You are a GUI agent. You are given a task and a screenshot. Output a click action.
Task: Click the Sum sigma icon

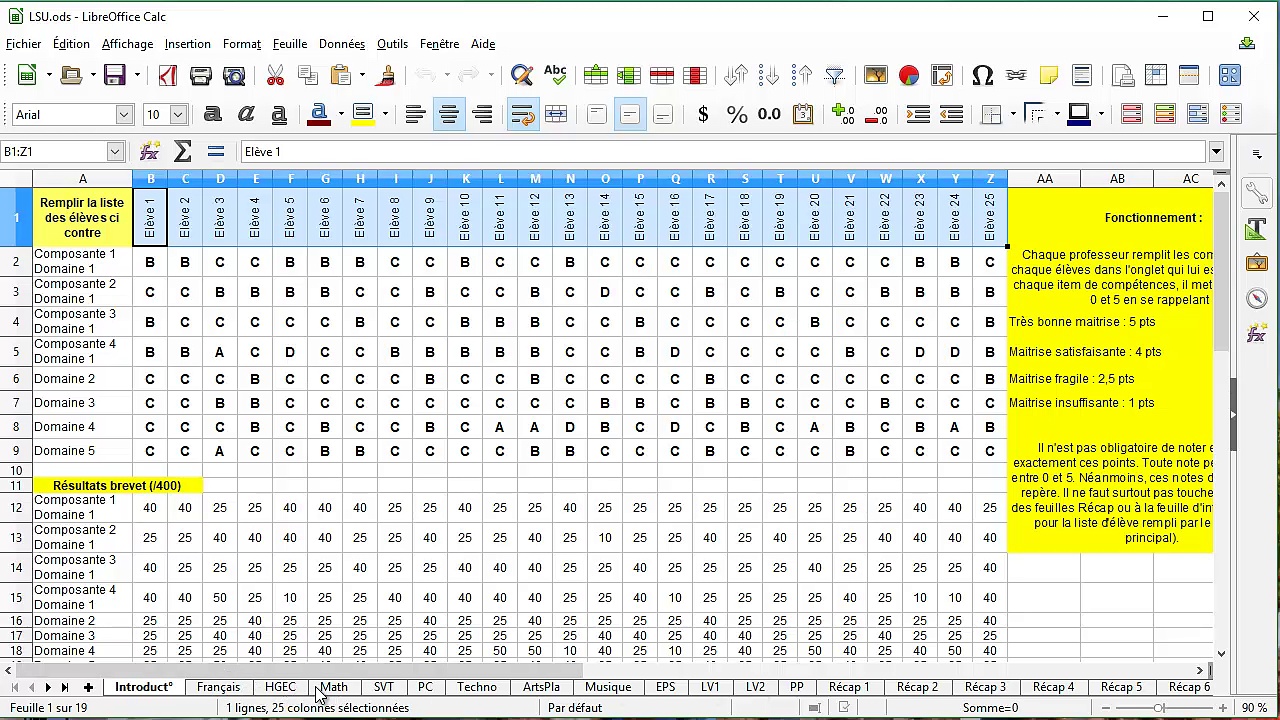tap(182, 152)
